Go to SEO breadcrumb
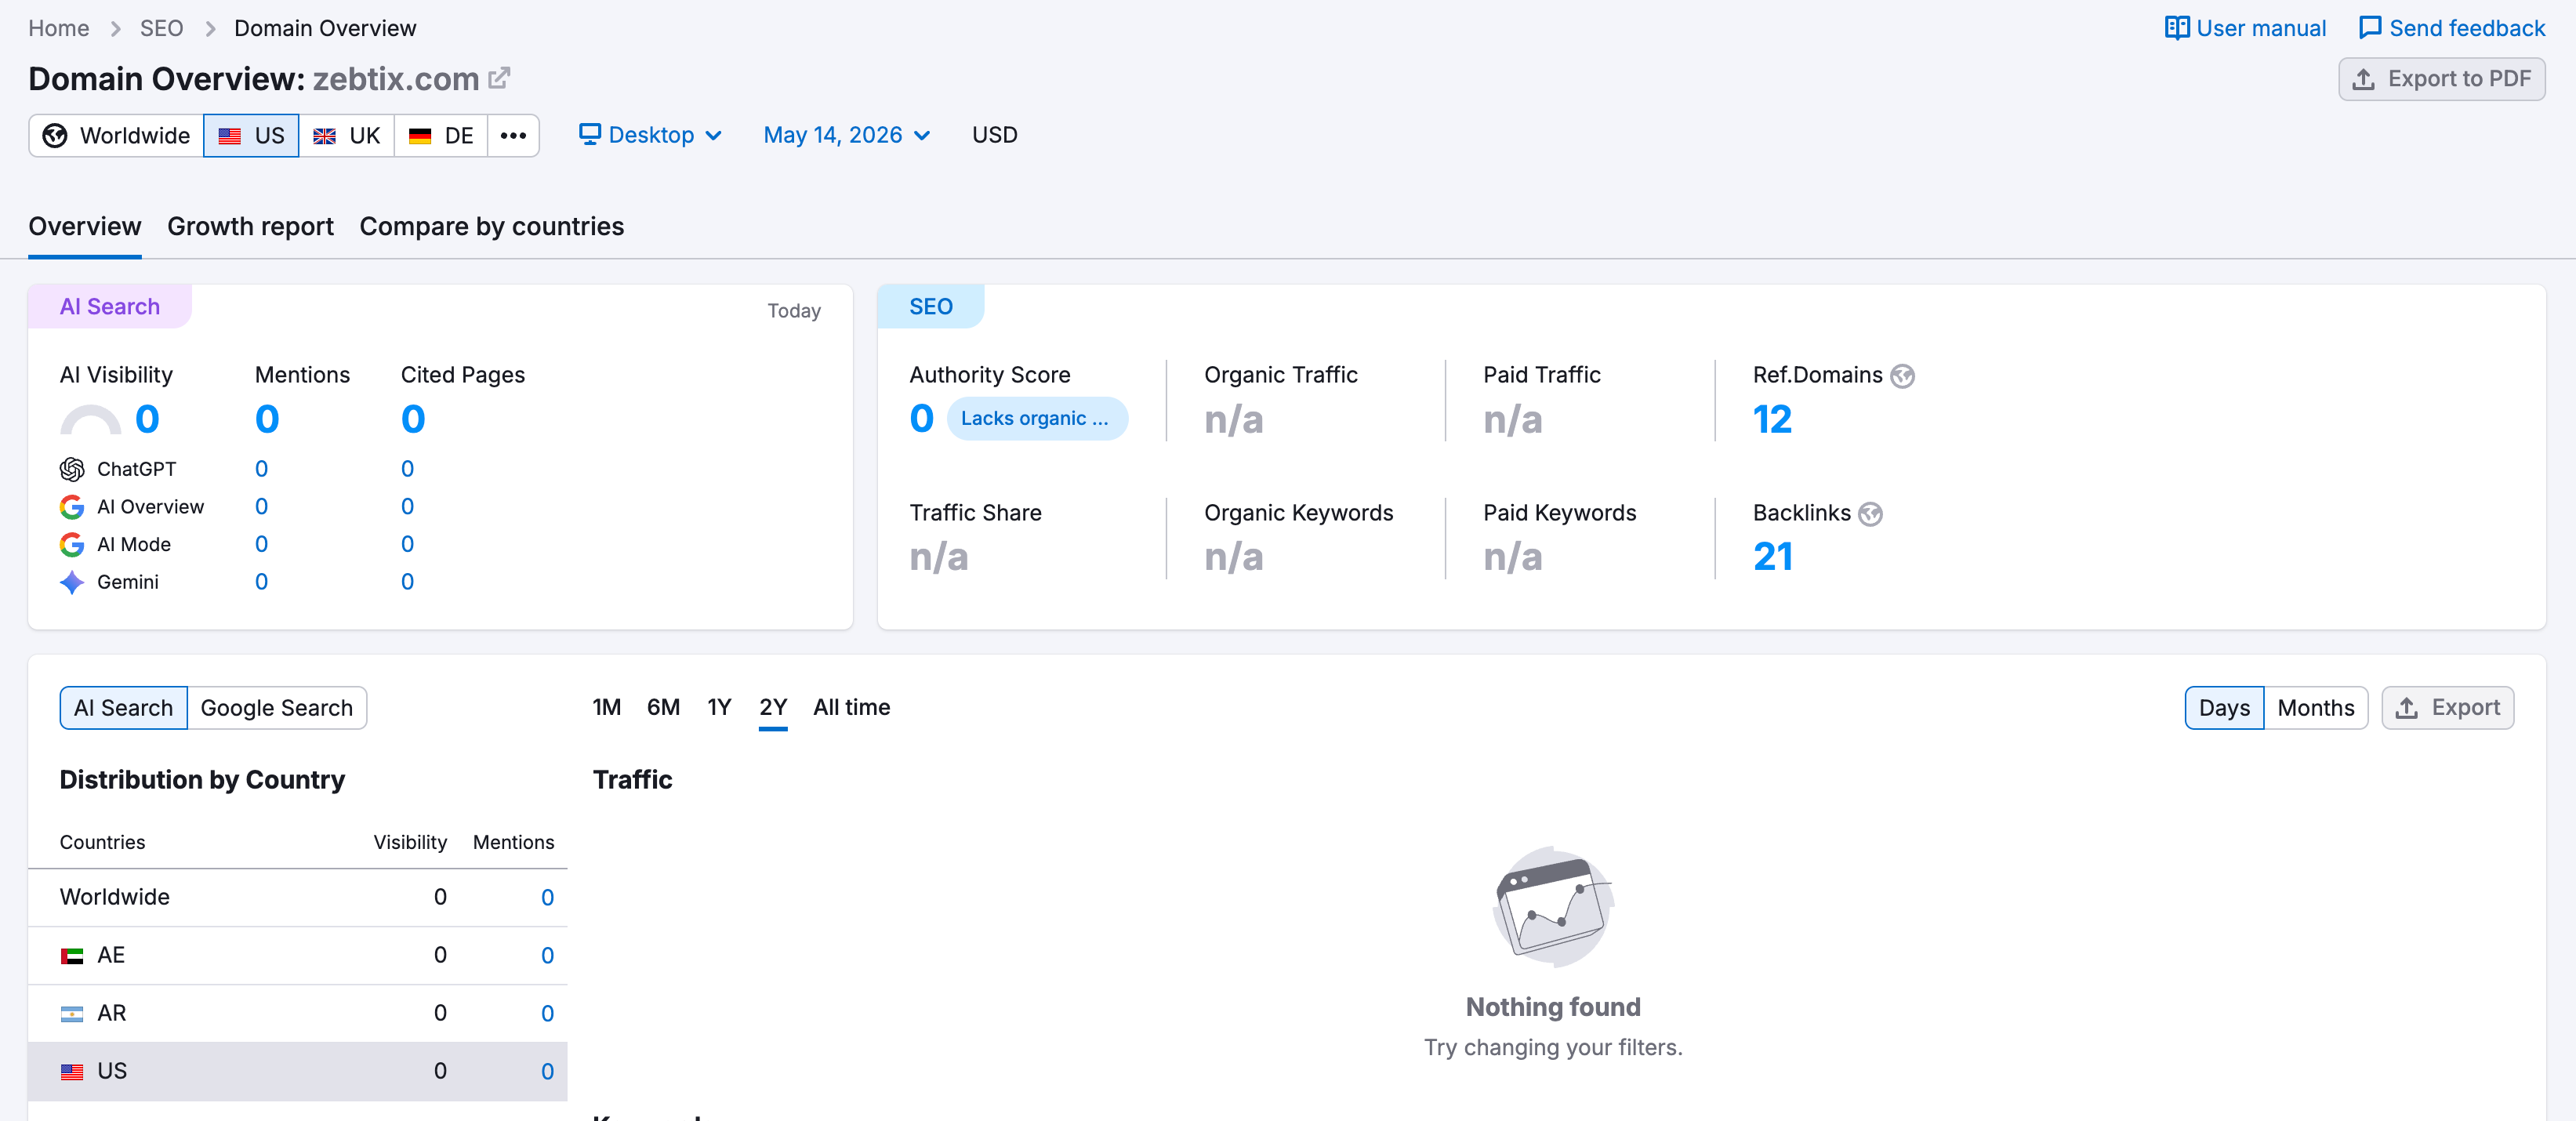2576x1121 pixels. (x=161, y=28)
